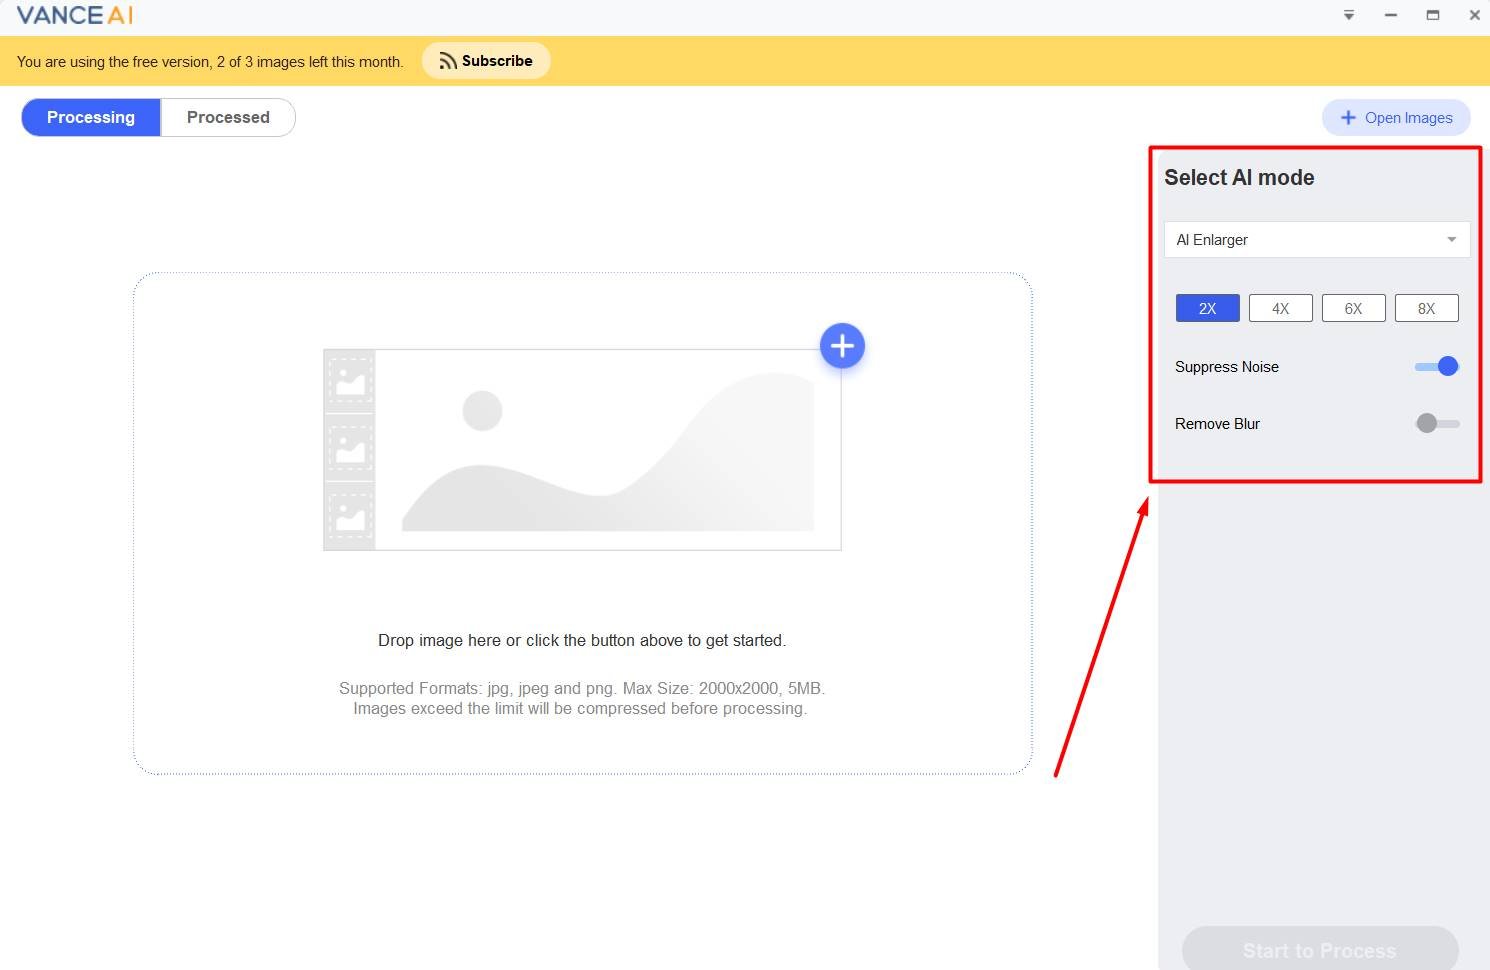The image size is (1490, 970).
Task: Click the Subscribe button
Action: coord(486,61)
